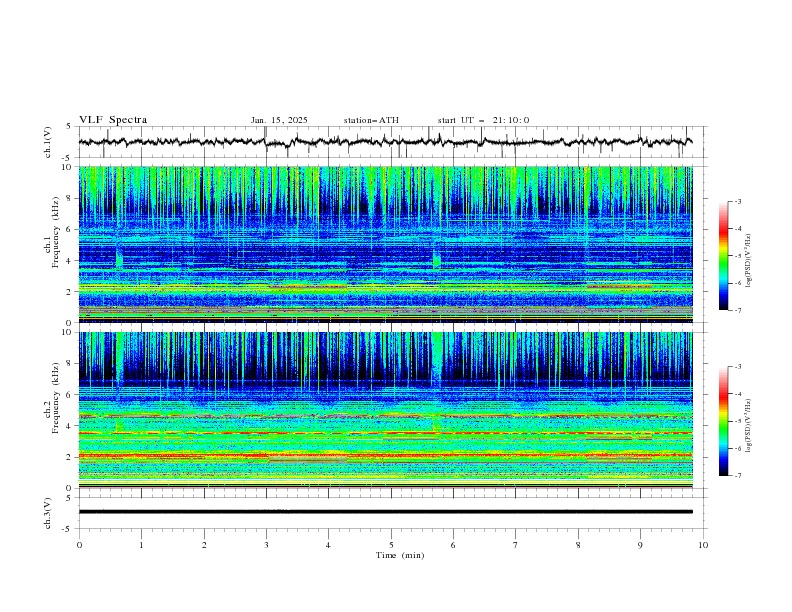Viewport: 792px width, 612px height.
Task: Click the ch.1 spectrogram colorbar
Action: [x=723, y=256]
